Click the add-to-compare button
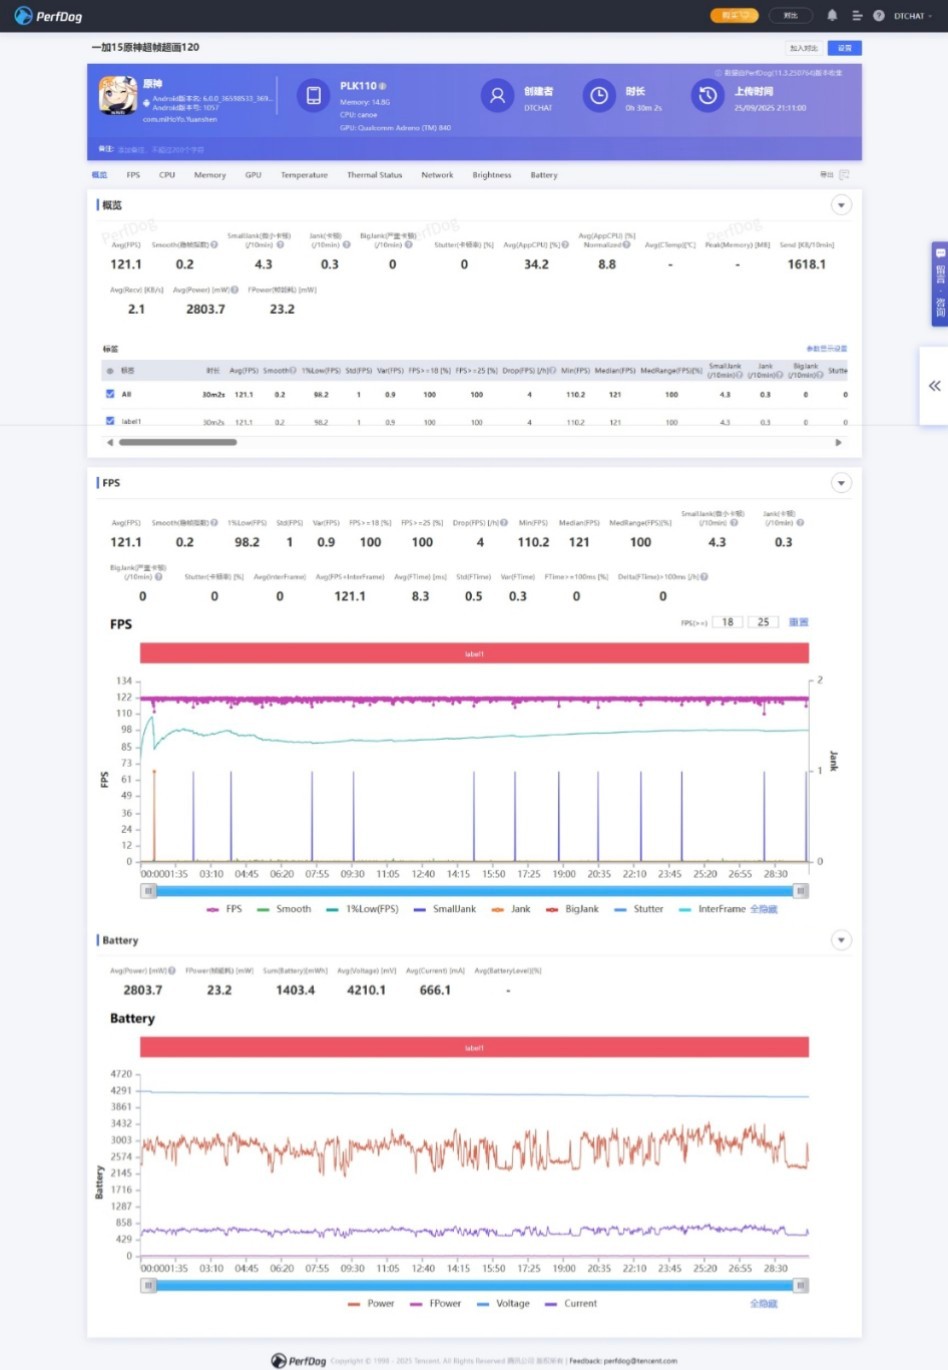Image resolution: width=948 pixels, height=1370 pixels. pos(804,48)
